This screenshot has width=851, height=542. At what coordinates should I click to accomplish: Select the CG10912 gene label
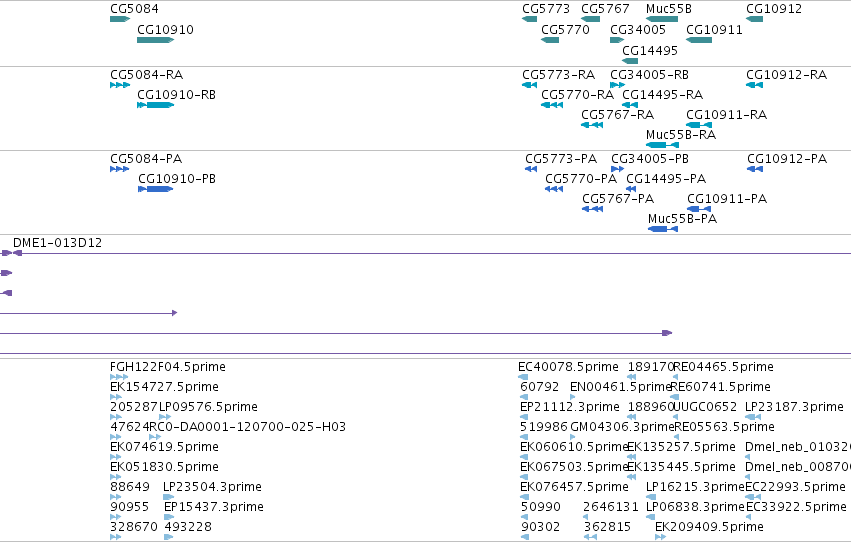point(774,9)
